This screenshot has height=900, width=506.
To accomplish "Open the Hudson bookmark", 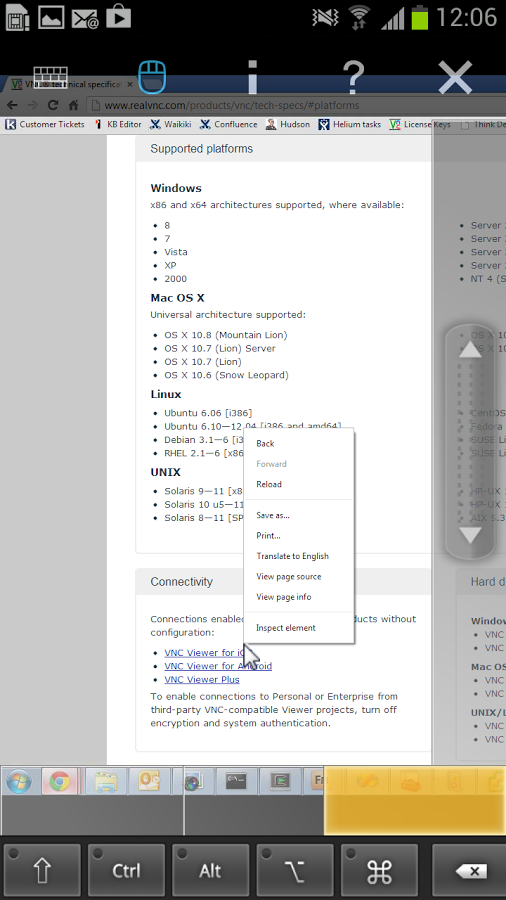I will (x=288, y=124).
